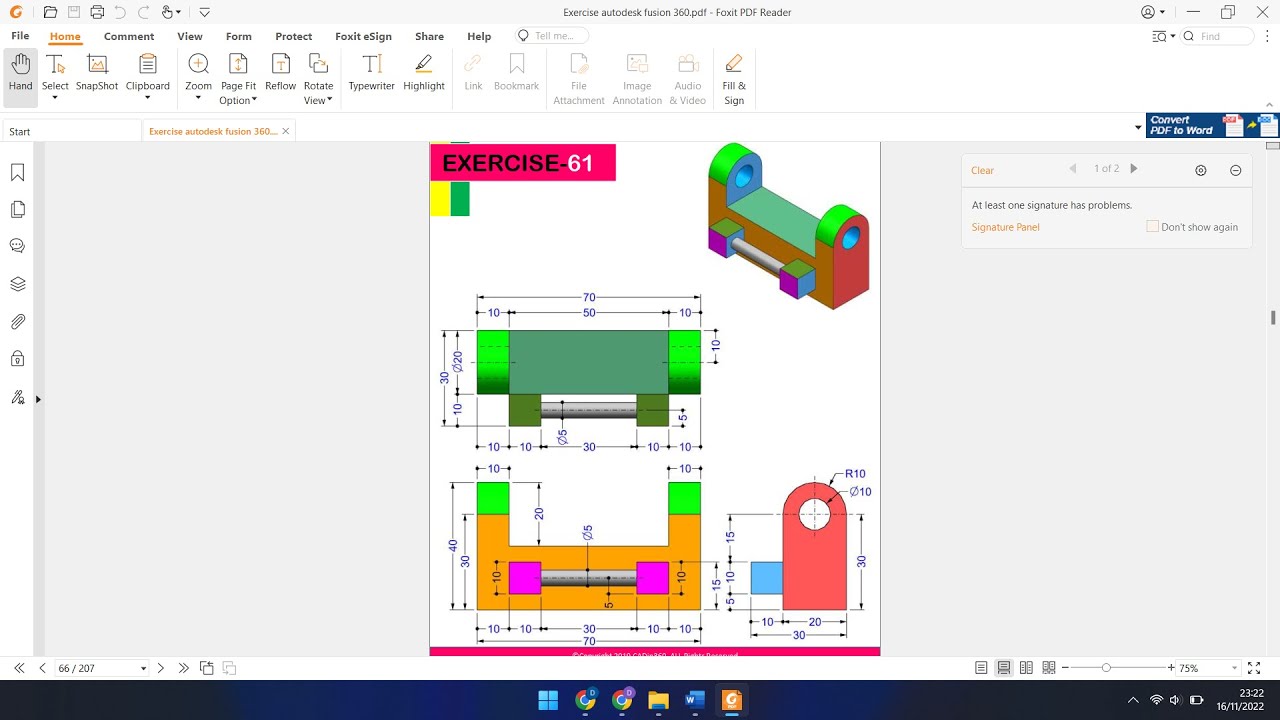Jump to the last page
The width and height of the screenshot is (1280, 720).
tap(183, 668)
